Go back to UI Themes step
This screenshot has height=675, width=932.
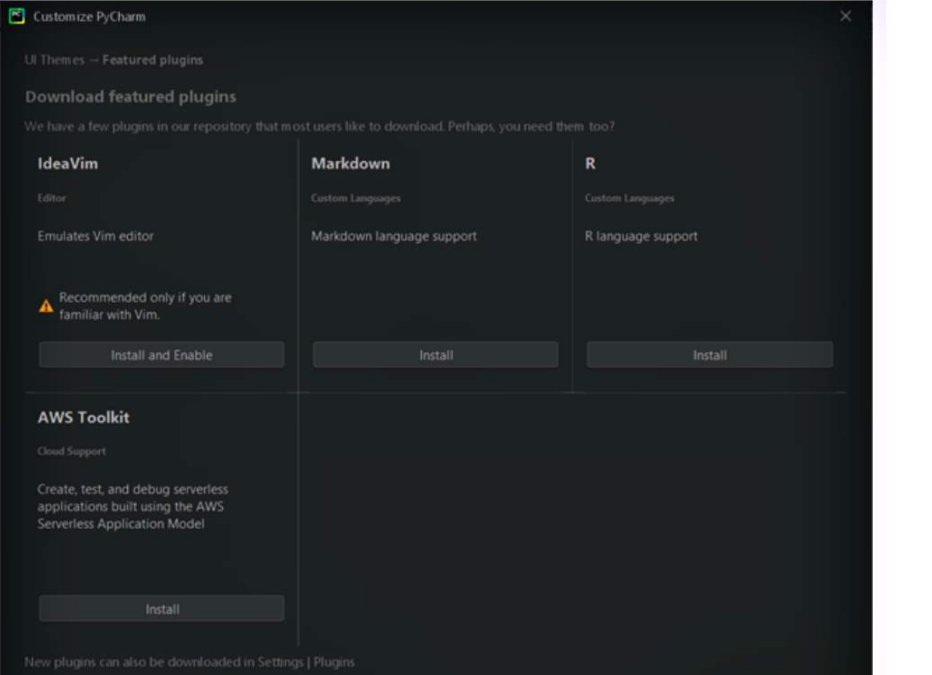point(55,60)
